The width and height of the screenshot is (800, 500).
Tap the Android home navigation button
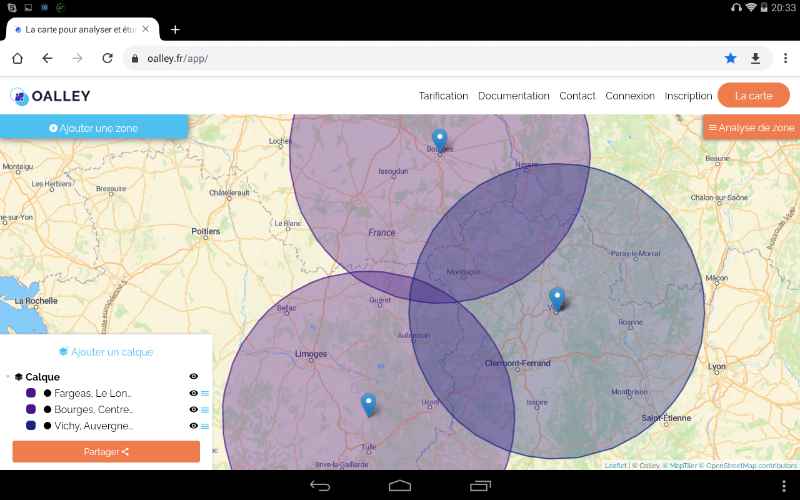(400, 485)
